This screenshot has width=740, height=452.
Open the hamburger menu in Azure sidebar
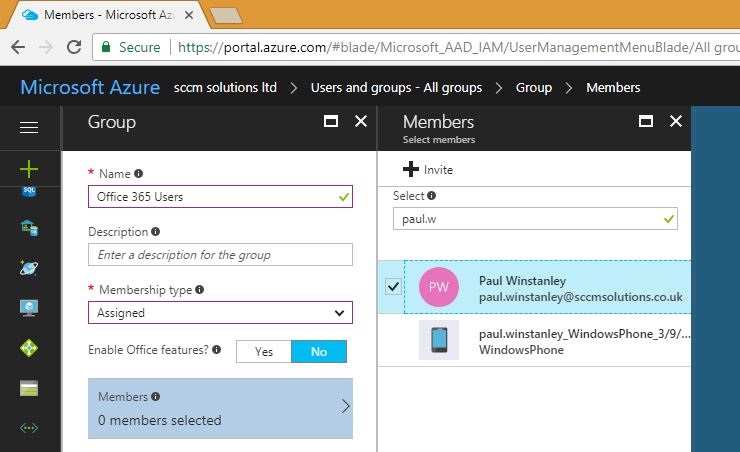pos(29,127)
